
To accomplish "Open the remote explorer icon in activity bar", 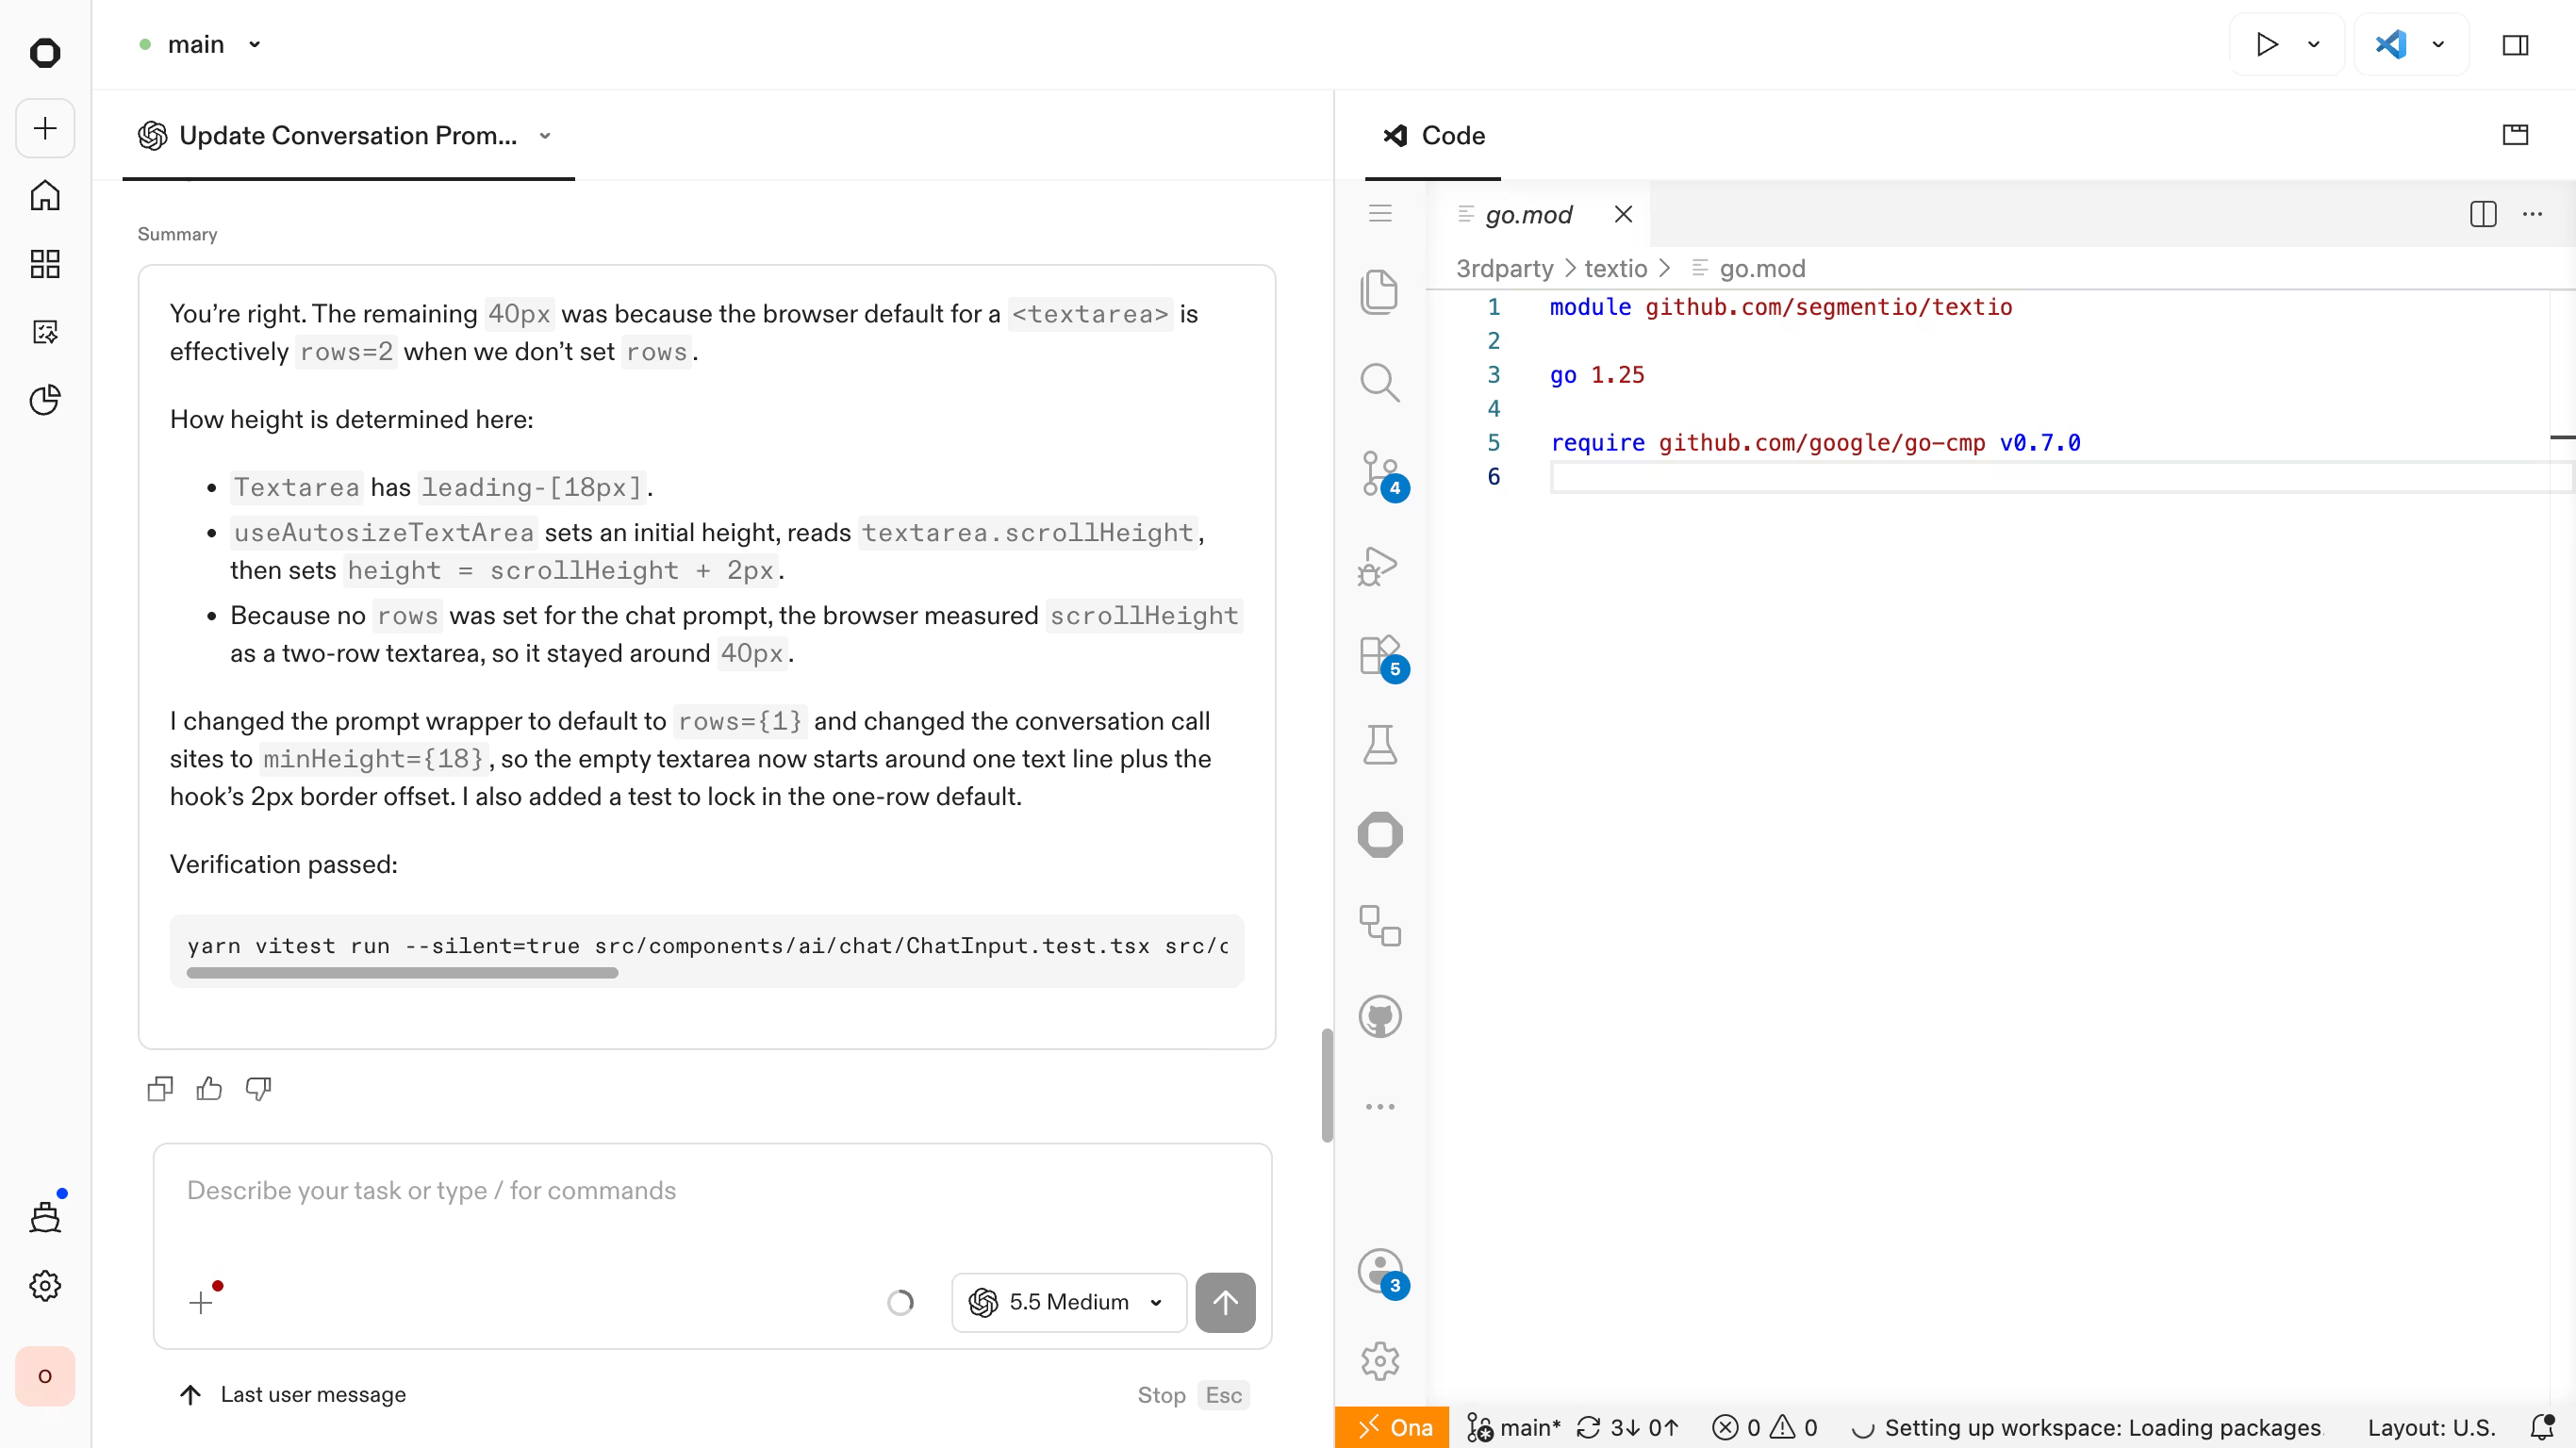I will [1380, 926].
